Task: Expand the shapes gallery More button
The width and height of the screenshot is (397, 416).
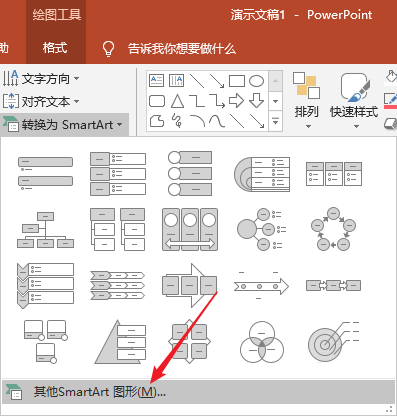Action: tap(275, 121)
